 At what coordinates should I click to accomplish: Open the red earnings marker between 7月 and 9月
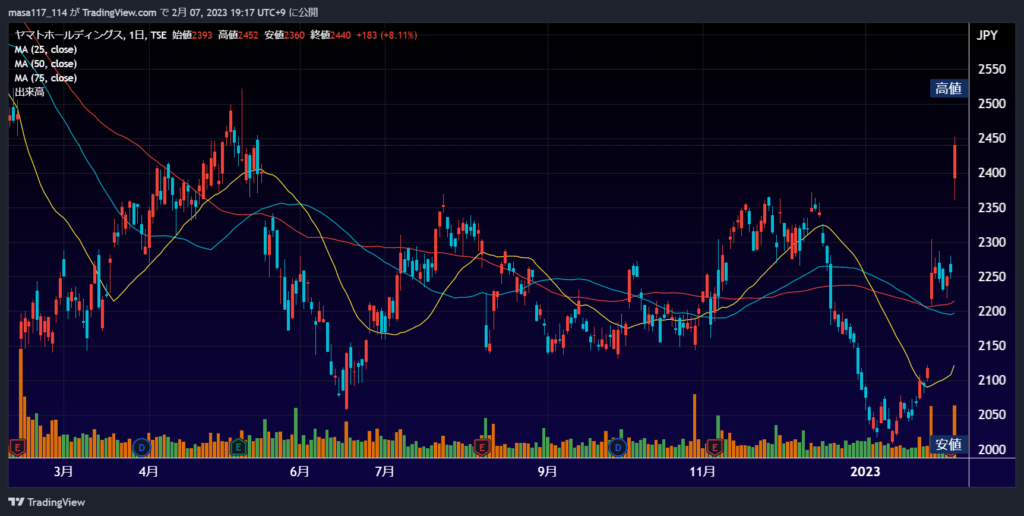[482, 447]
